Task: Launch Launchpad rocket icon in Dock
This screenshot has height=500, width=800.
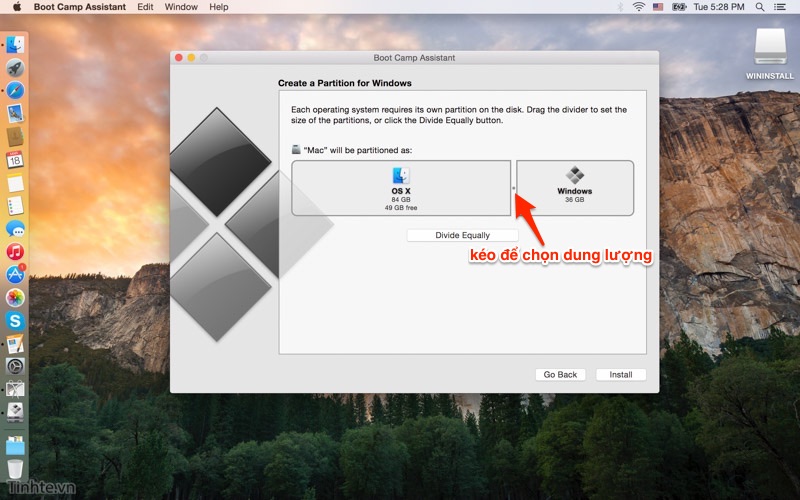Action: click(x=15, y=67)
